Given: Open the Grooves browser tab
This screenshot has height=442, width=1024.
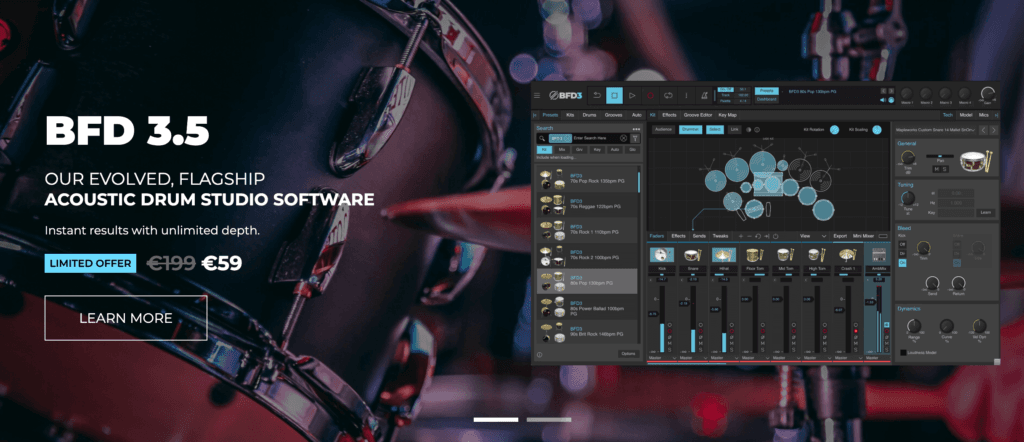Looking at the screenshot, I should 613,115.
